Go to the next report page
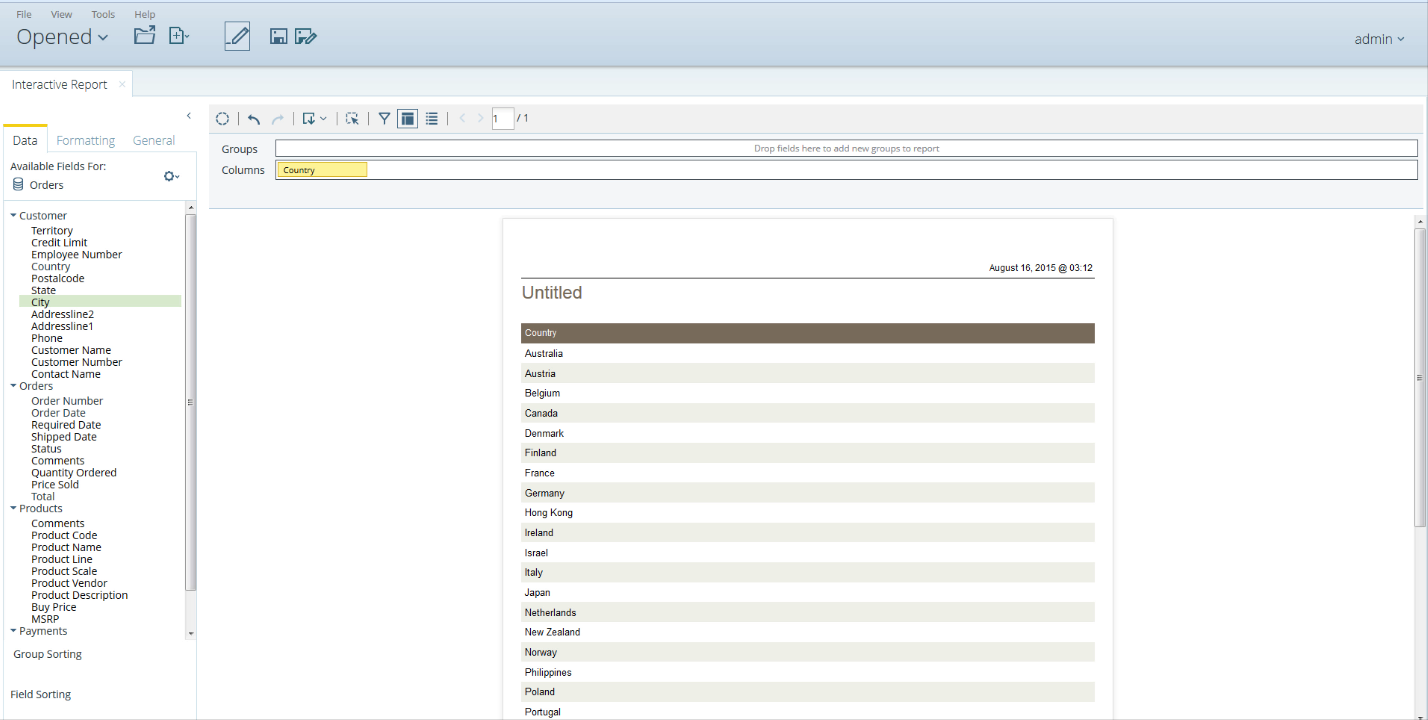 [481, 119]
